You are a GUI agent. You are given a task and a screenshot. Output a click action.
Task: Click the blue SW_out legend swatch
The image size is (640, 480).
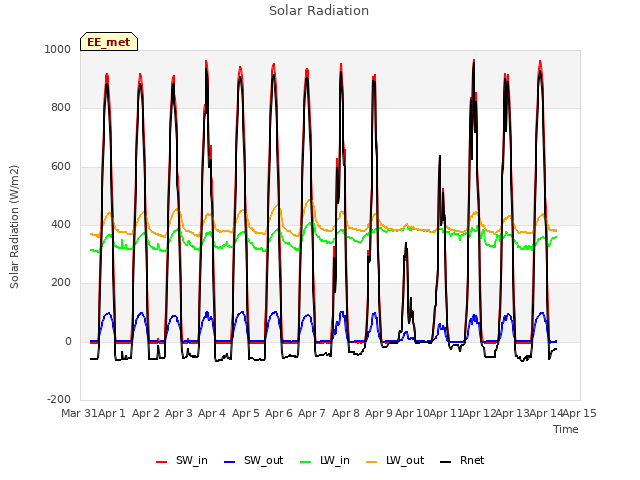click(x=230, y=462)
